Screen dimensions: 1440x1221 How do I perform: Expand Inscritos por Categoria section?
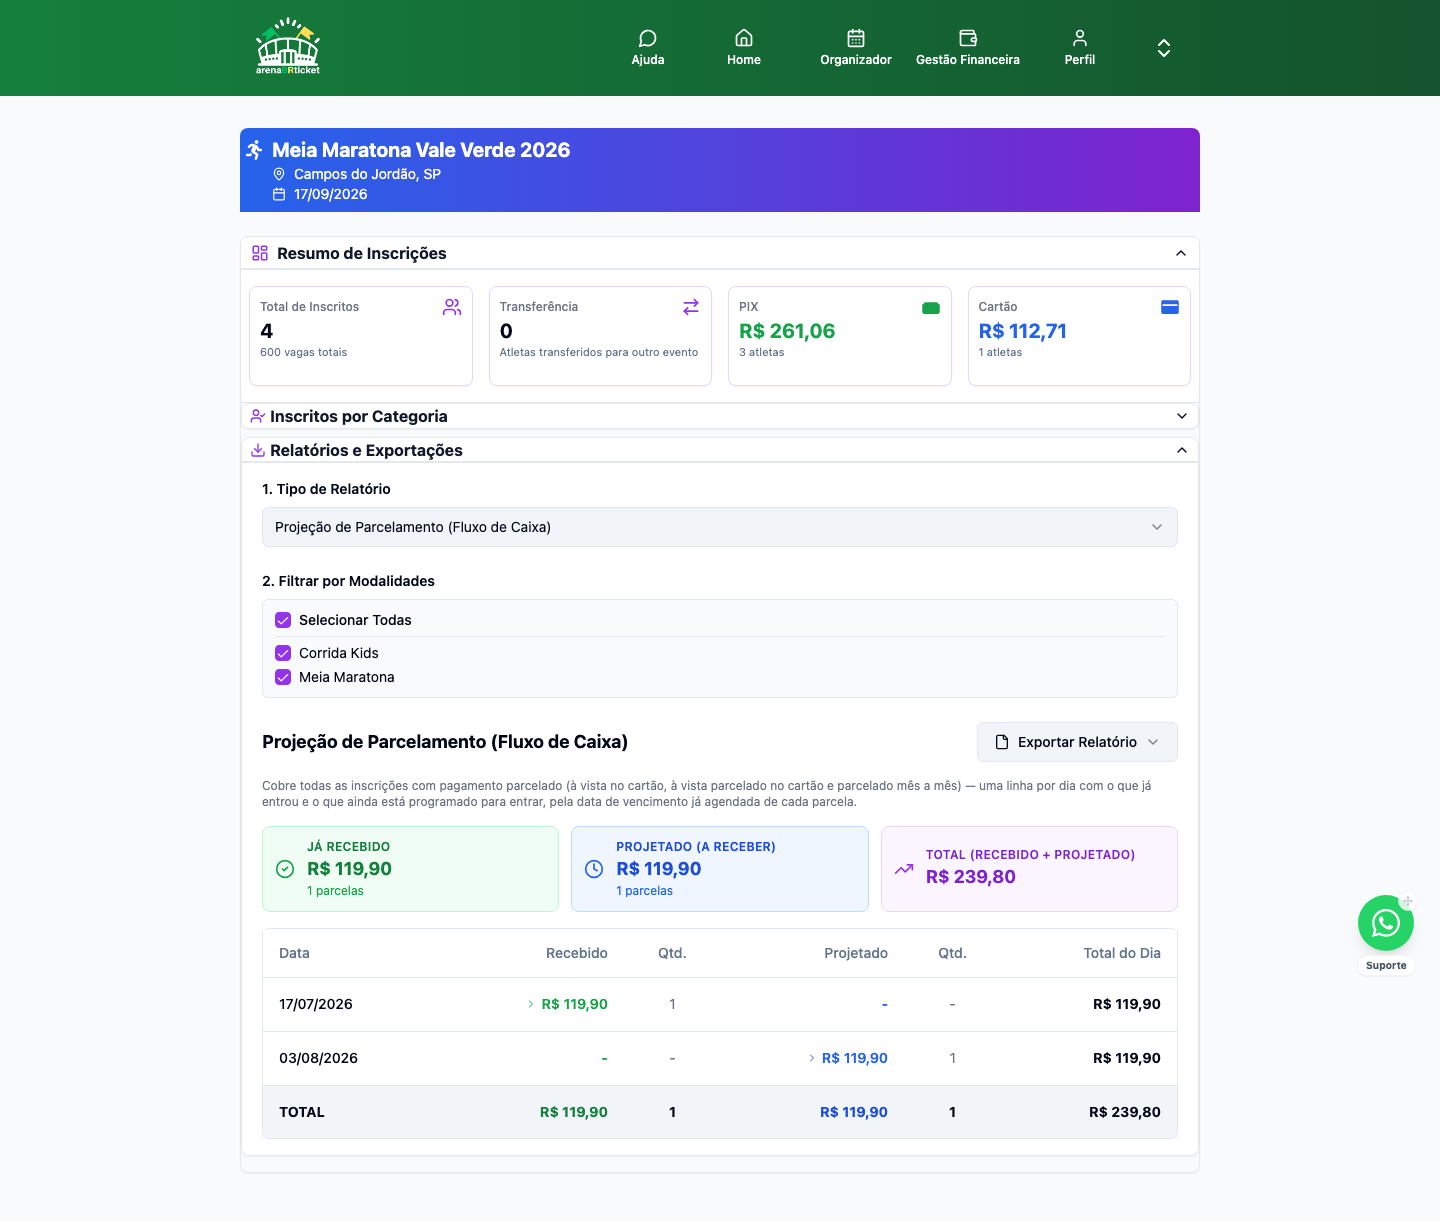(1182, 416)
